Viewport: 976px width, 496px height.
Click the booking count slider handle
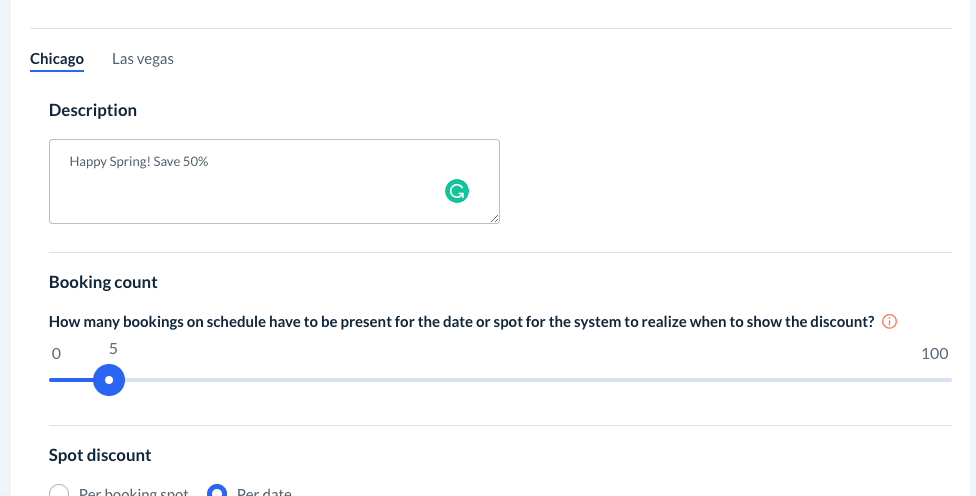(x=108, y=380)
